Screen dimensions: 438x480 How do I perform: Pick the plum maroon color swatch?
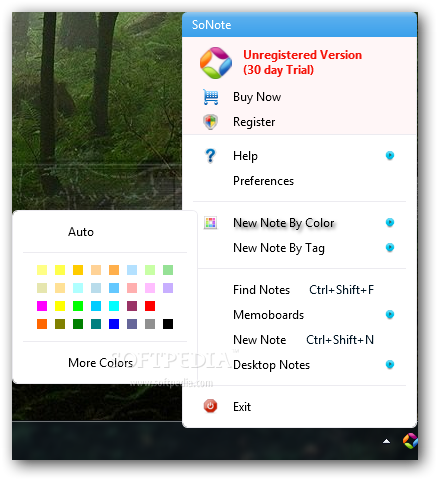point(132,306)
